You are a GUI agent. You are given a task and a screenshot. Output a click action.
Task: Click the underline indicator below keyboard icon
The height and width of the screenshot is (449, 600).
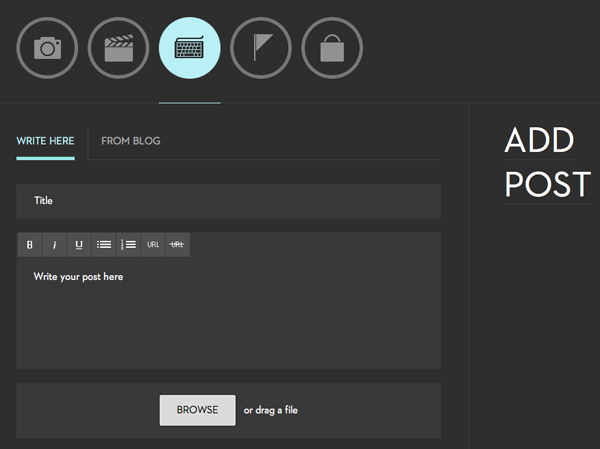click(x=190, y=102)
